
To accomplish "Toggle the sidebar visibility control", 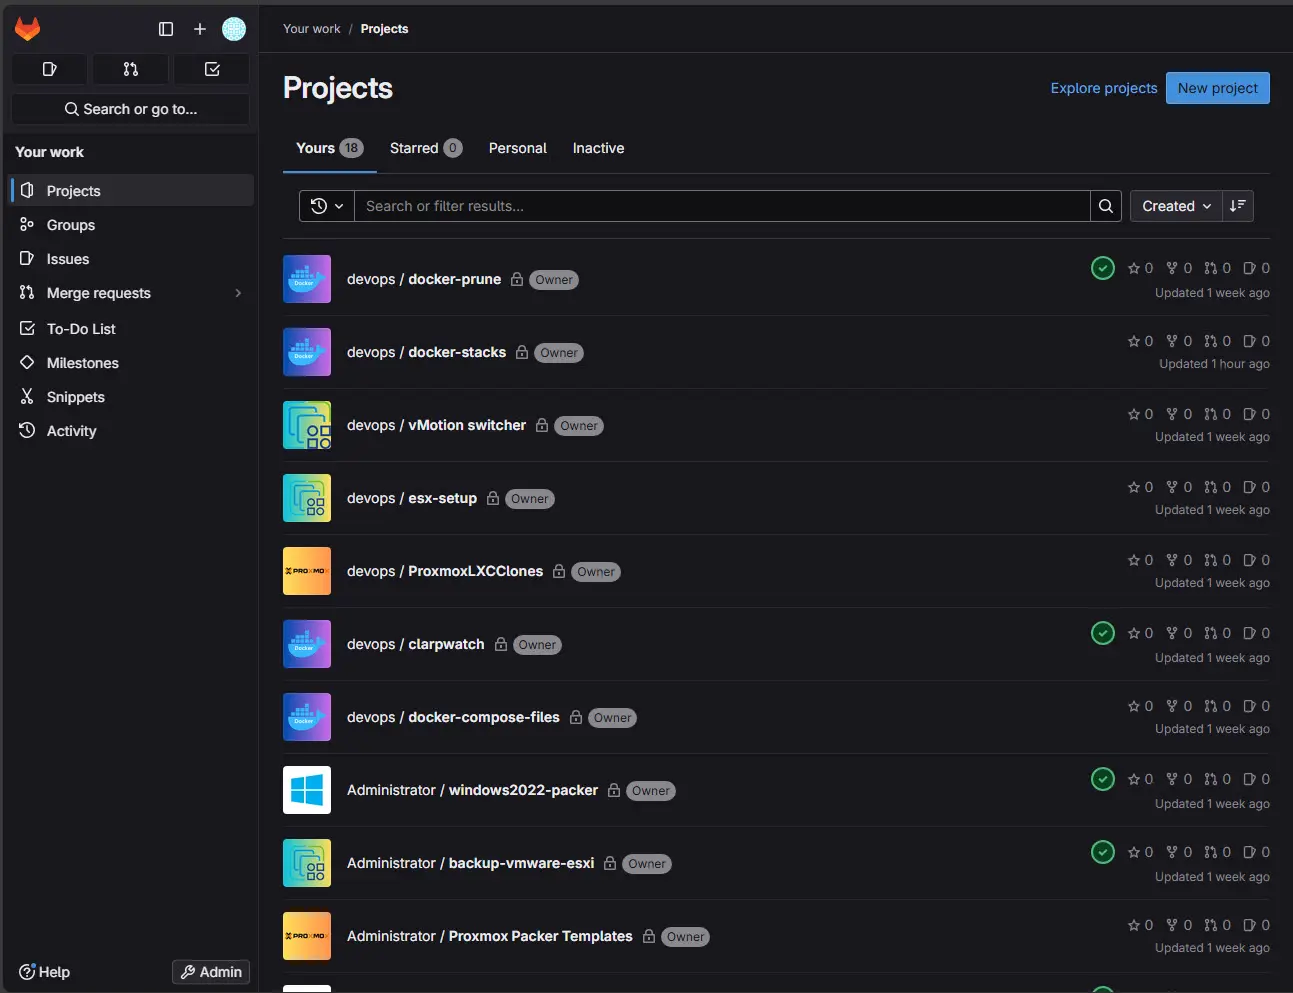I will click(166, 29).
